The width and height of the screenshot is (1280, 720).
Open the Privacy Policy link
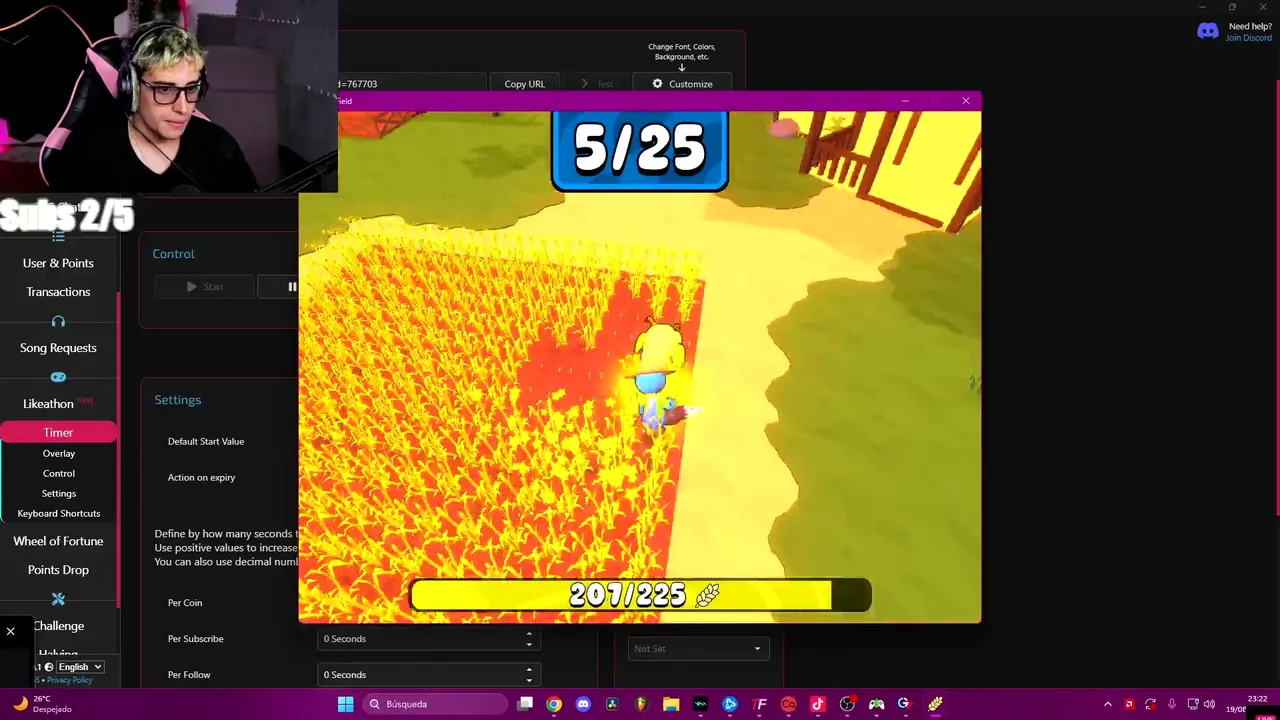[x=68, y=680]
